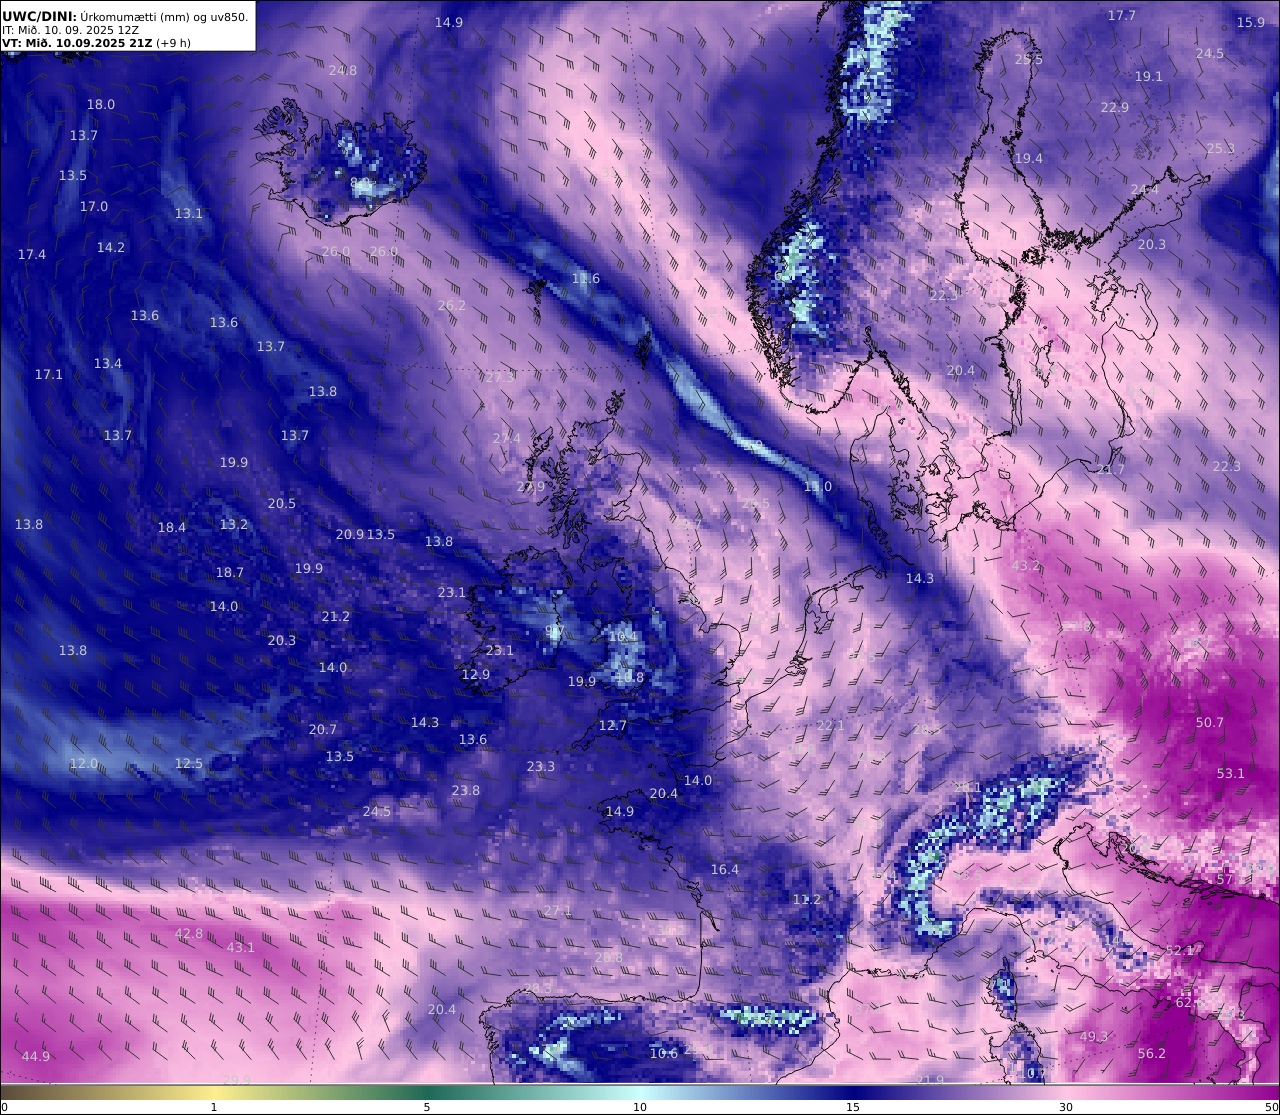Click the 42.8 value on the map
Screen dimensions: 1280x1115
tap(189, 934)
